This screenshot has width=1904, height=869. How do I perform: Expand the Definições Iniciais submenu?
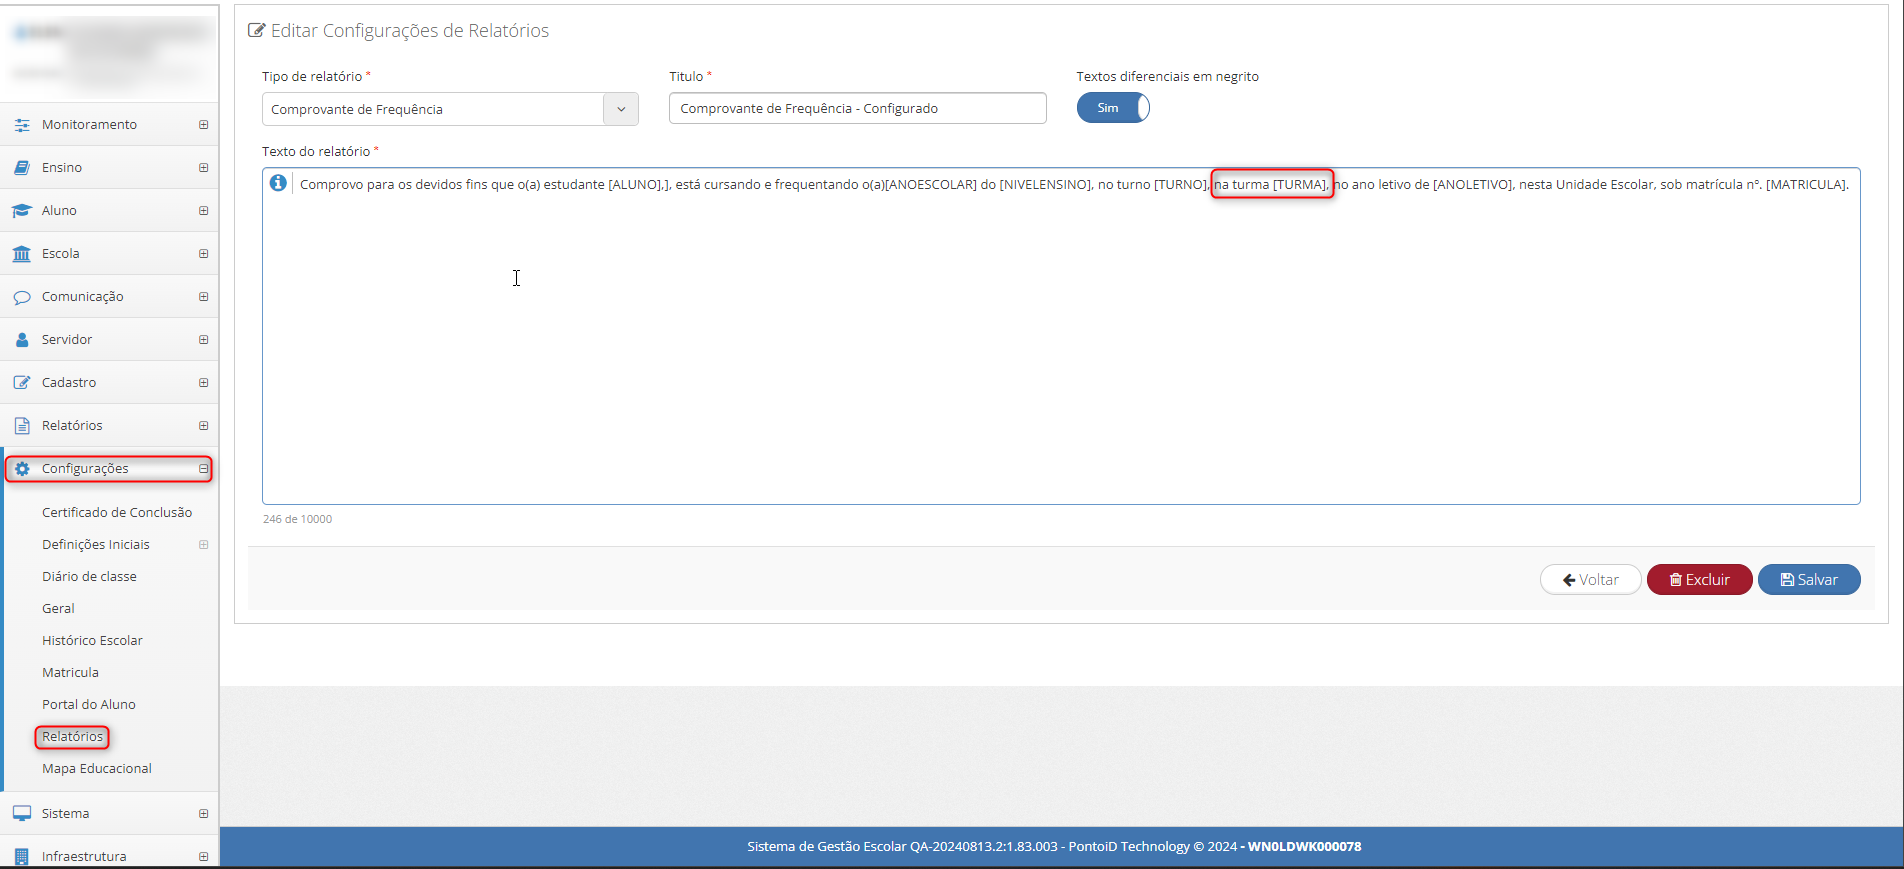[x=204, y=545]
